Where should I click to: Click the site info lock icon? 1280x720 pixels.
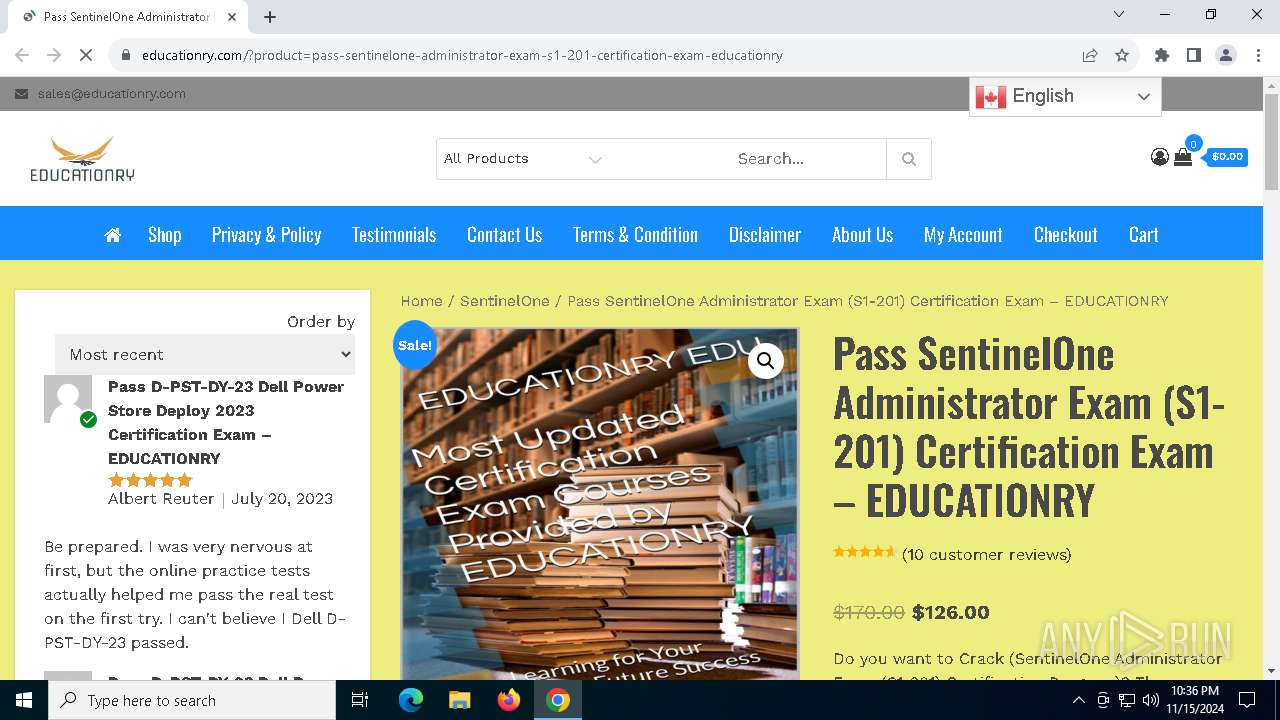(x=126, y=55)
